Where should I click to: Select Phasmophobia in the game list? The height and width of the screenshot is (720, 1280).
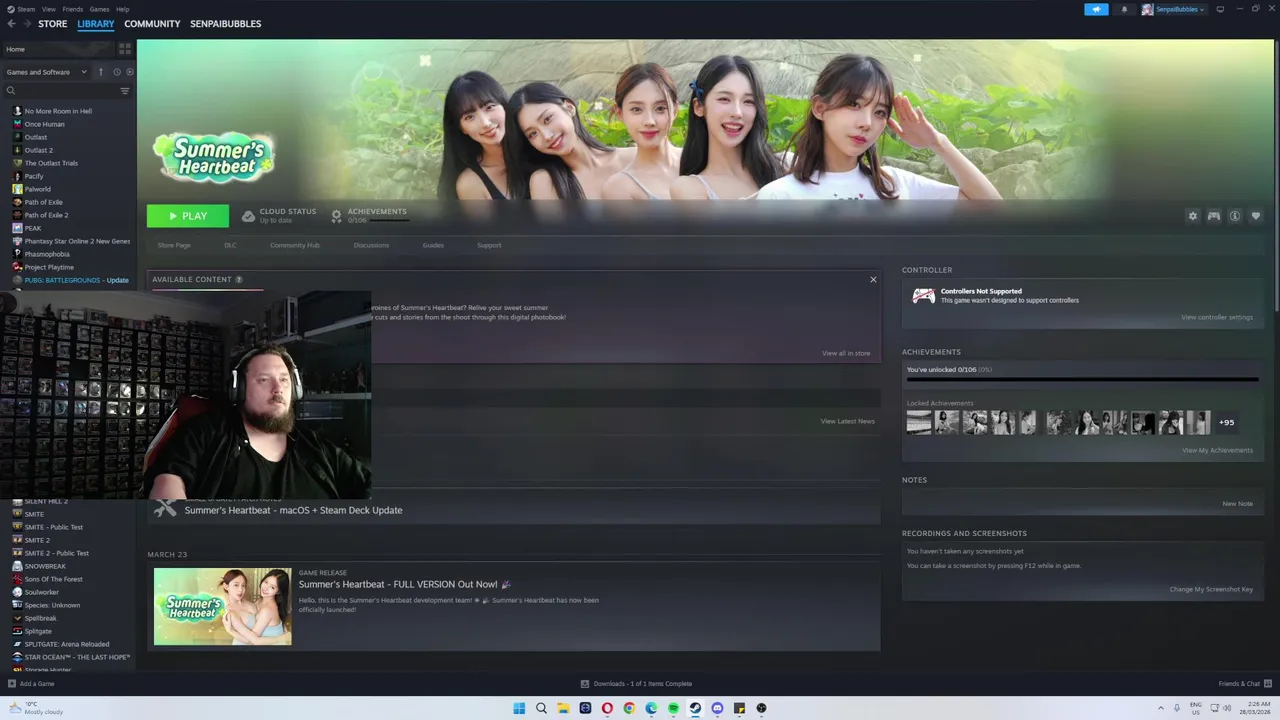tap(47, 254)
